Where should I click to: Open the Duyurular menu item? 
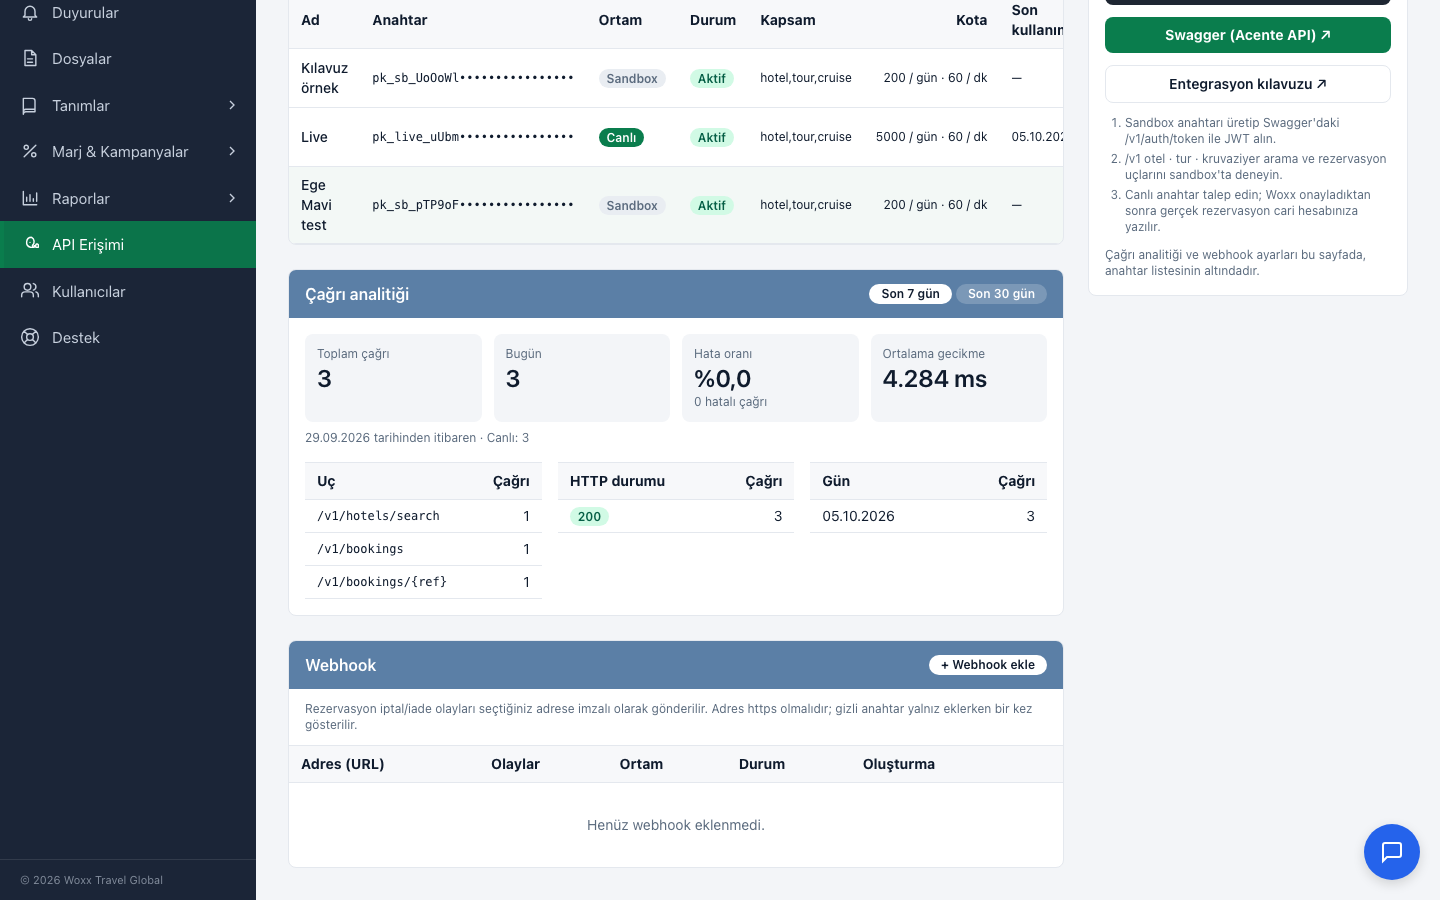click(x=128, y=13)
